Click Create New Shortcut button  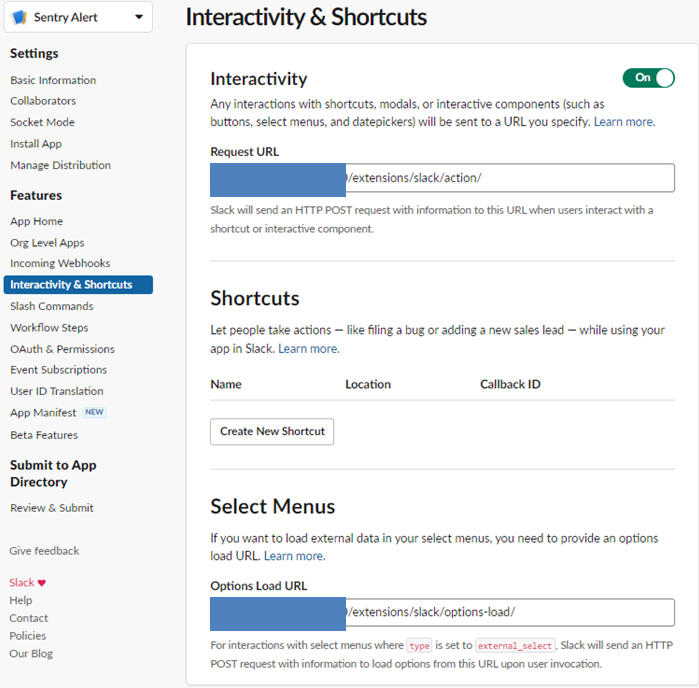[x=272, y=432]
